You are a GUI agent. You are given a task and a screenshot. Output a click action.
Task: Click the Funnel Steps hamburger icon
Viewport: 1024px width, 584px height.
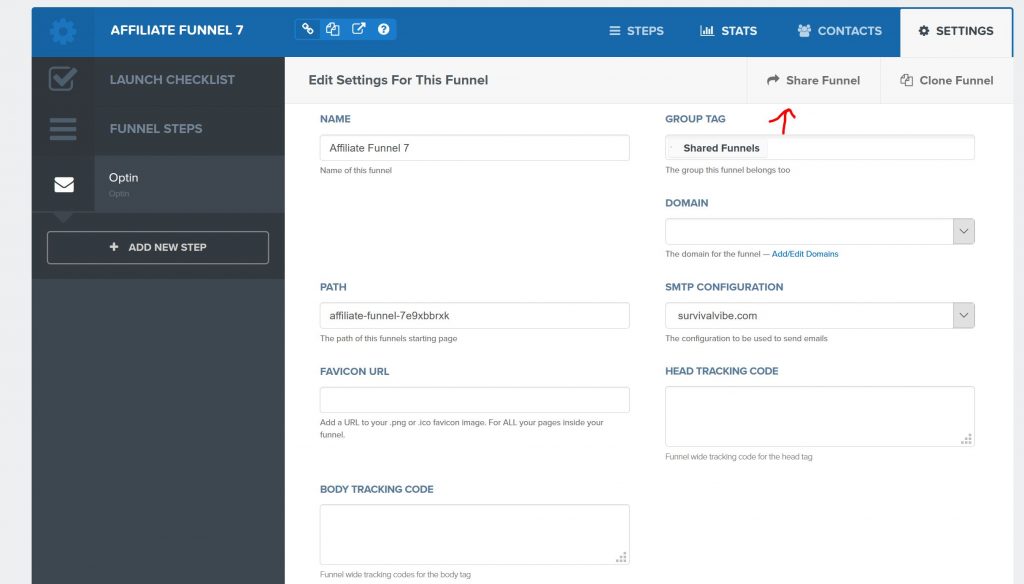tap(63, 129)
